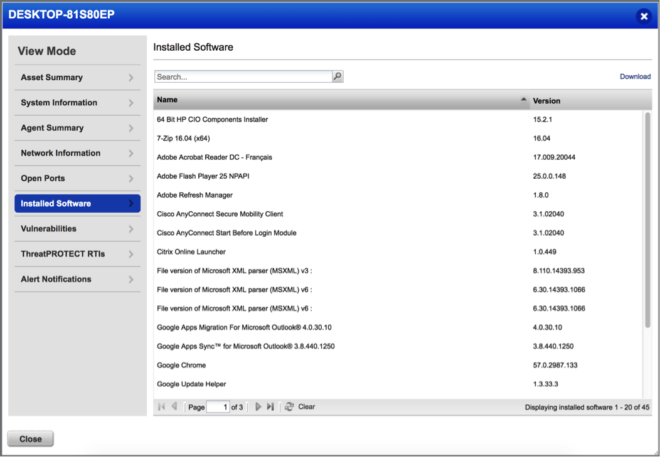This screenshot has width=660, height=457.
Task: Select Cisco AnyConnect Start Before Login Module
Action: click(x=398, y=233)
